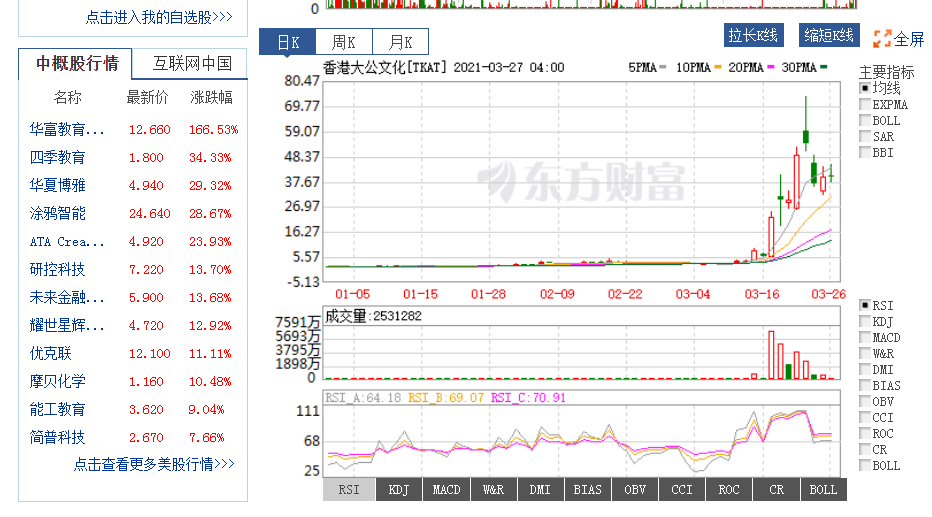Choose CR in the bottom indicator bar
932x517 pixels.
coord(776,490)
